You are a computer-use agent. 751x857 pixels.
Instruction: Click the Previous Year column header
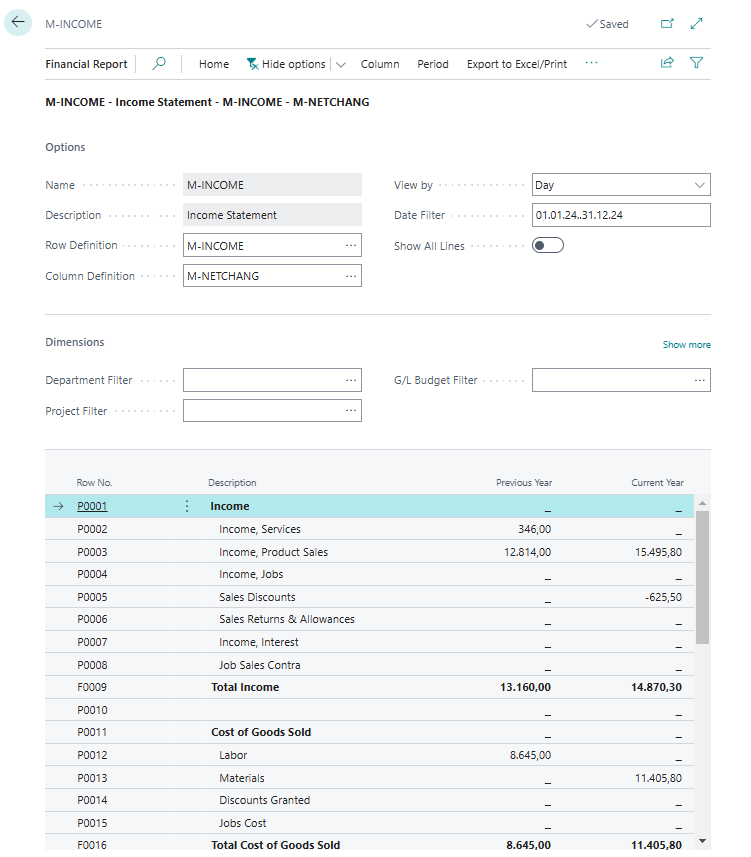pos(524,483)
